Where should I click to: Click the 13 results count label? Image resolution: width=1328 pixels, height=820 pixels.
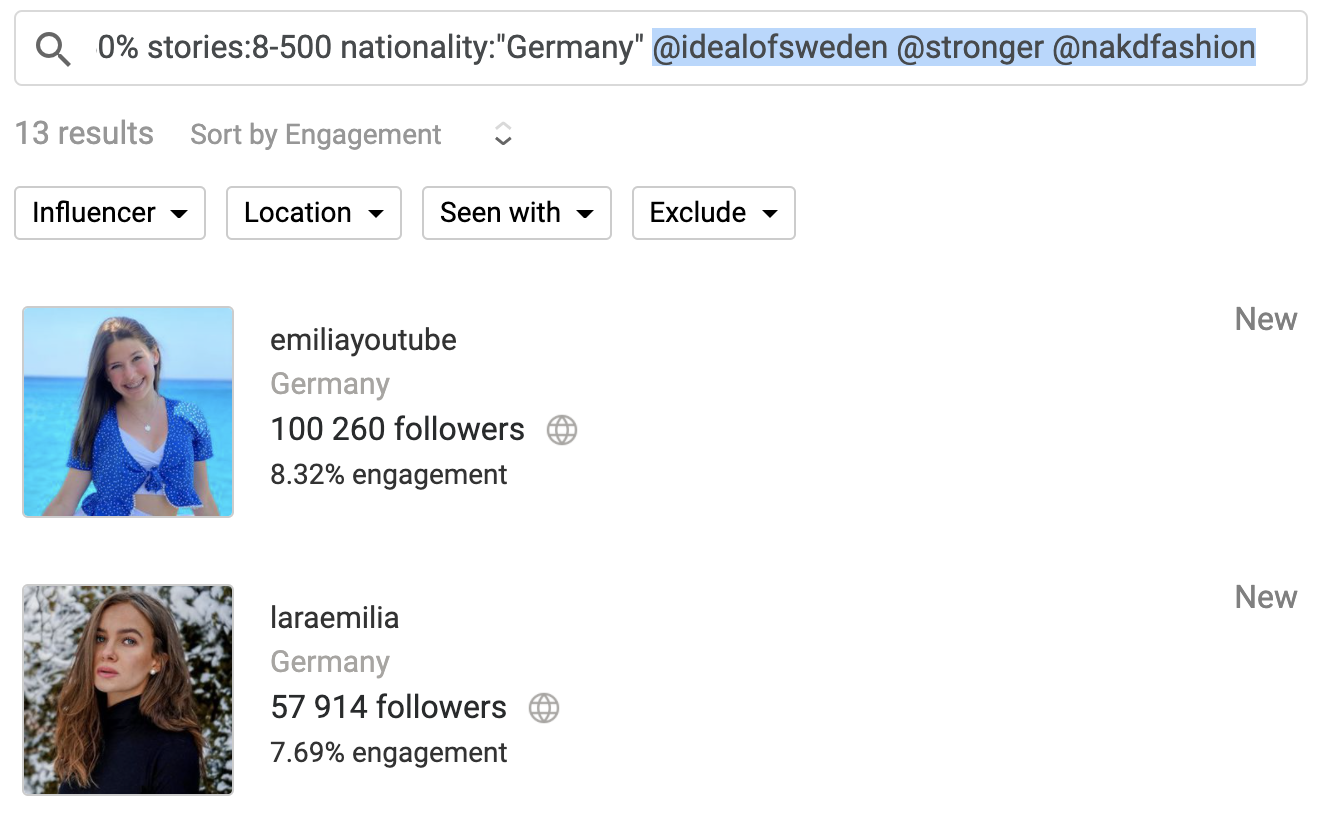(x=84, y=134)
